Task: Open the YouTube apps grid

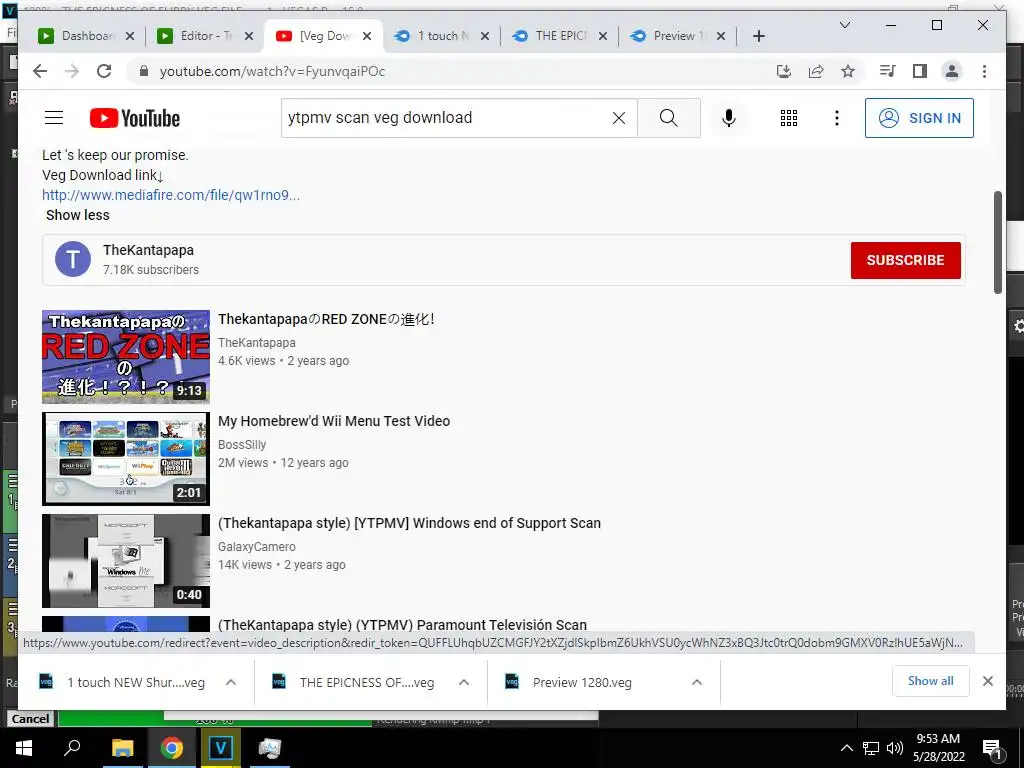Action: click(789, 118)
